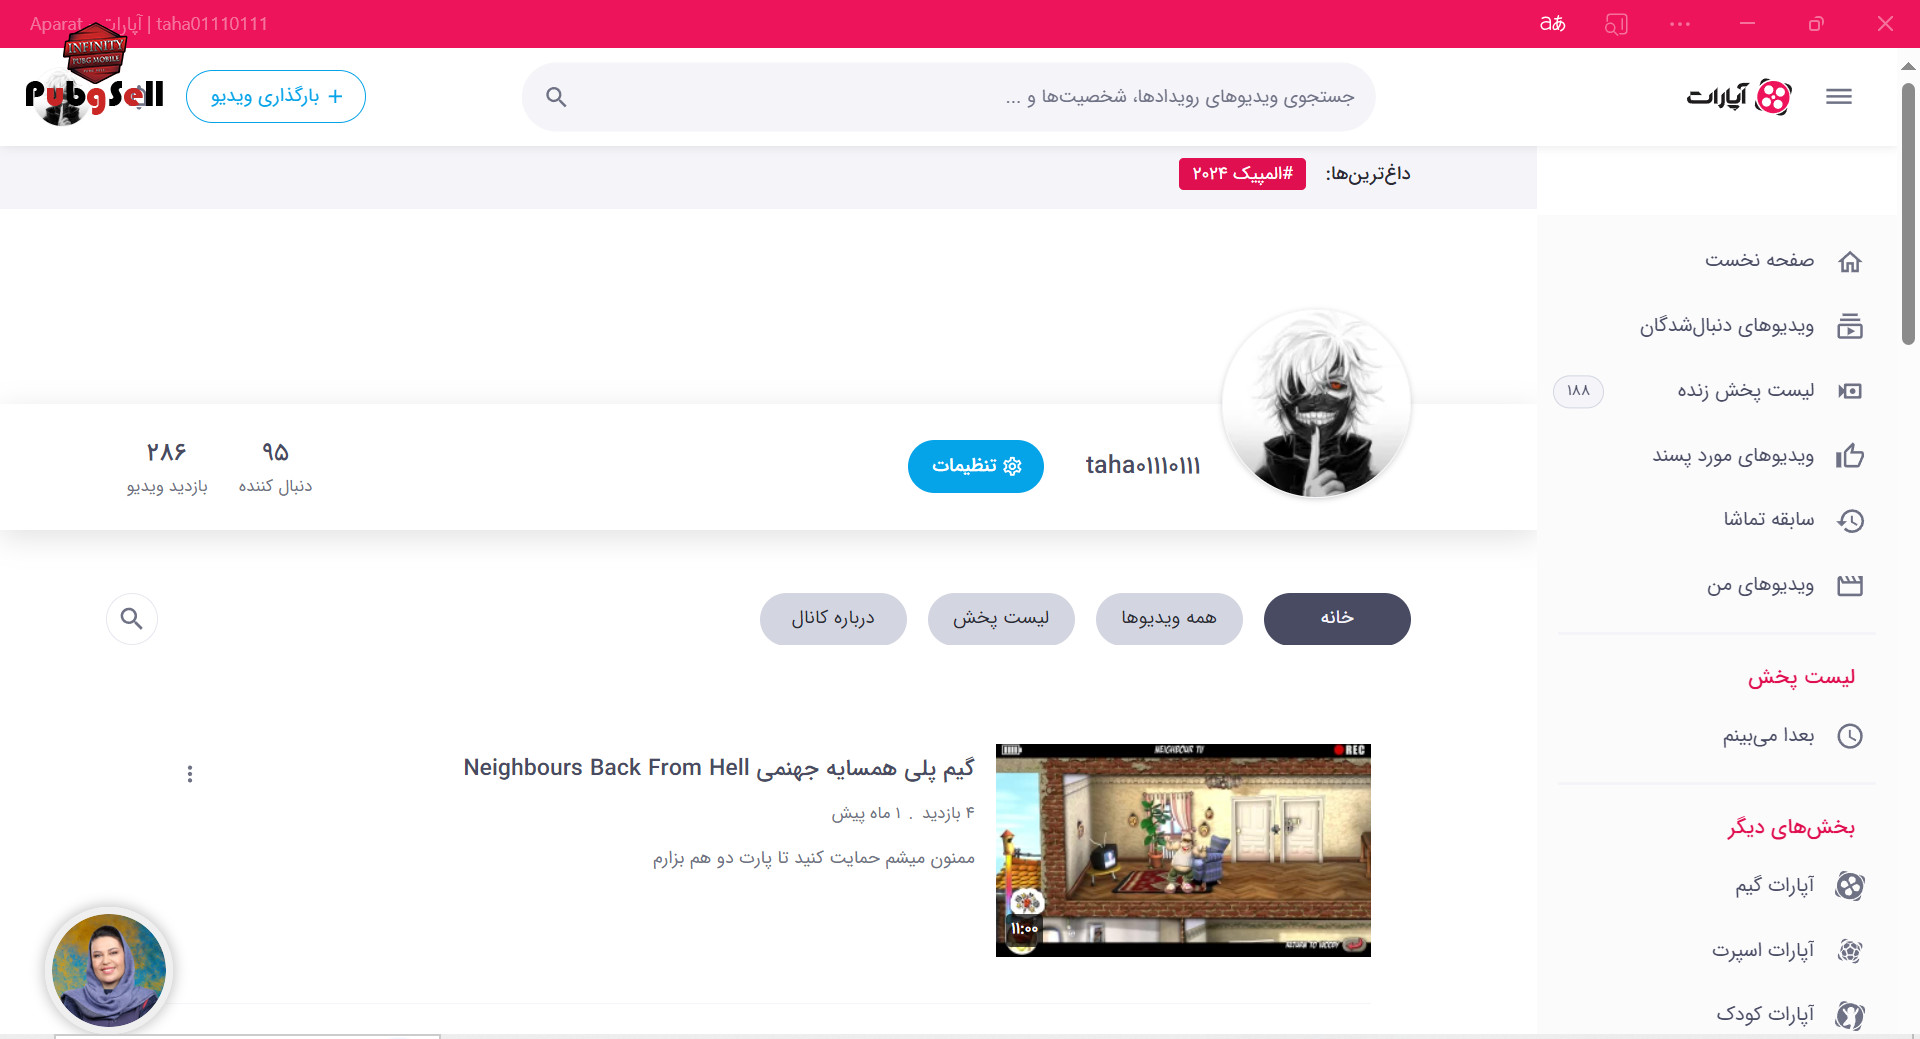Click the My Videos clapperboard icon
Viewport: 1920px width, 1039px height.
point(1850,585)
